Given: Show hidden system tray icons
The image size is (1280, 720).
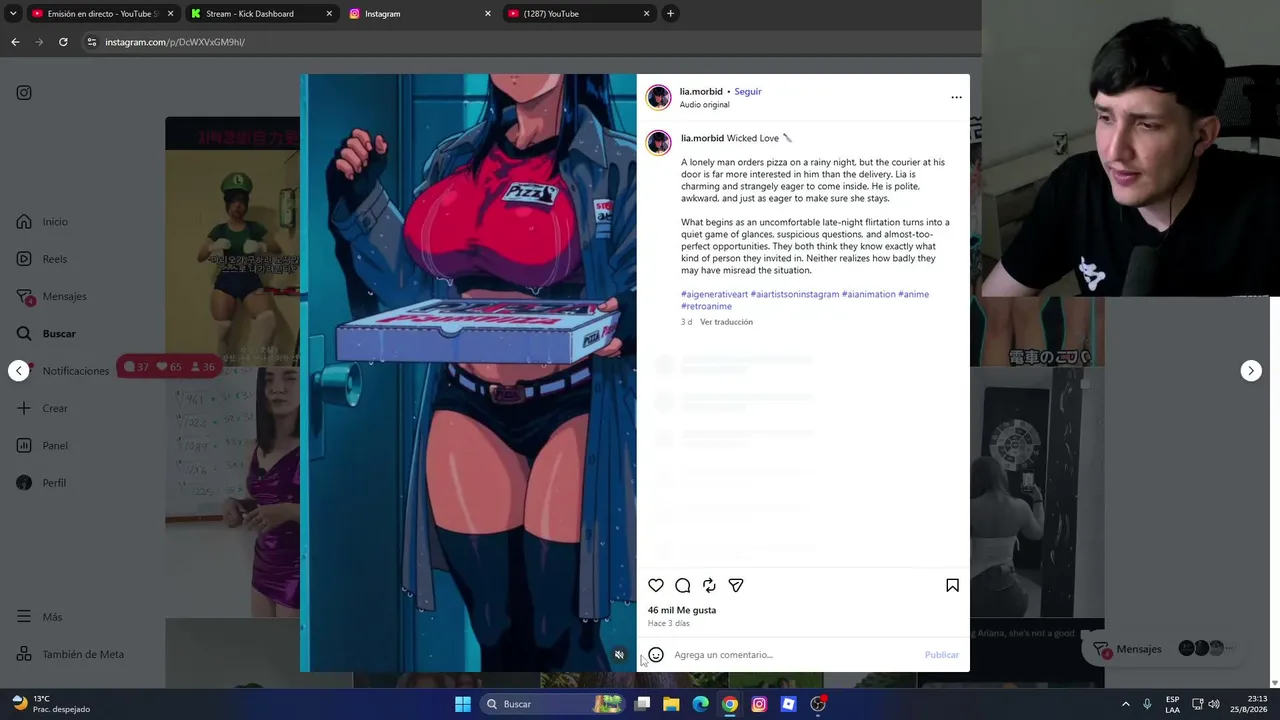Looking at the screenshot, I should click(x=1126, y=704).
